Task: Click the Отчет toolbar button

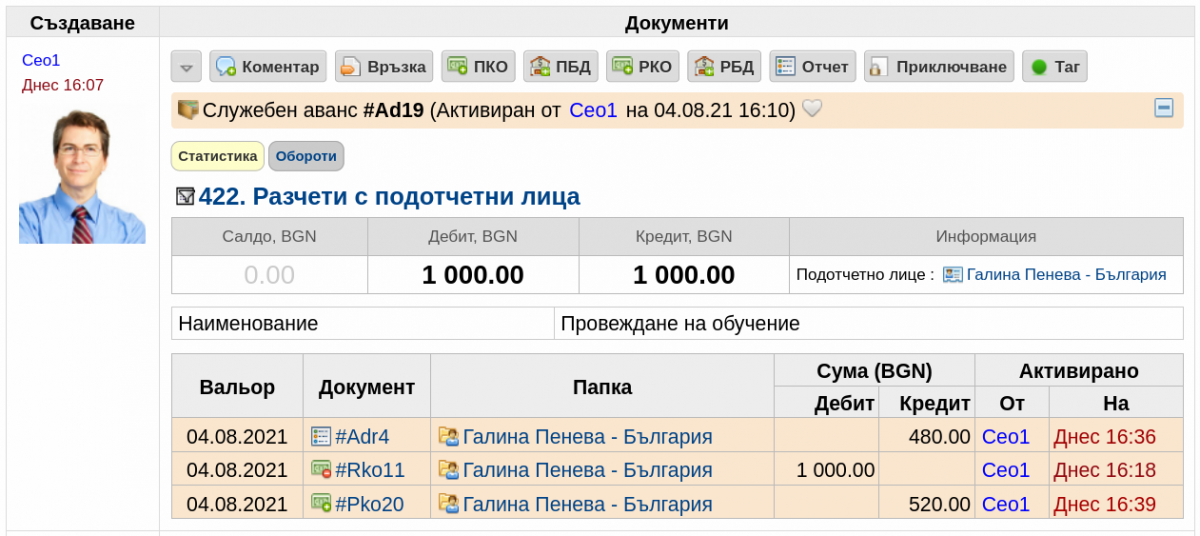Action: point(812,67)
